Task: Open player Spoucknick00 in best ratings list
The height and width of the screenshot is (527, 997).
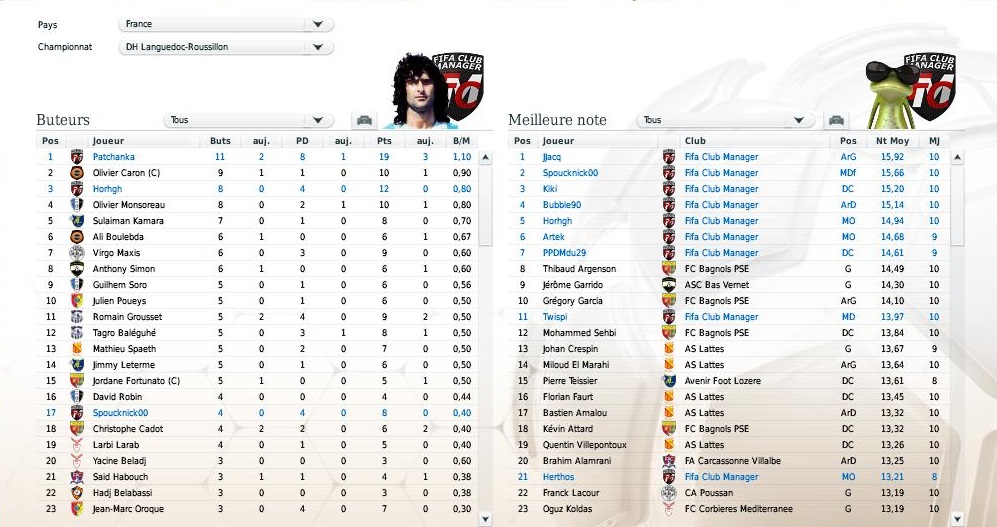Action: point(570,173)
